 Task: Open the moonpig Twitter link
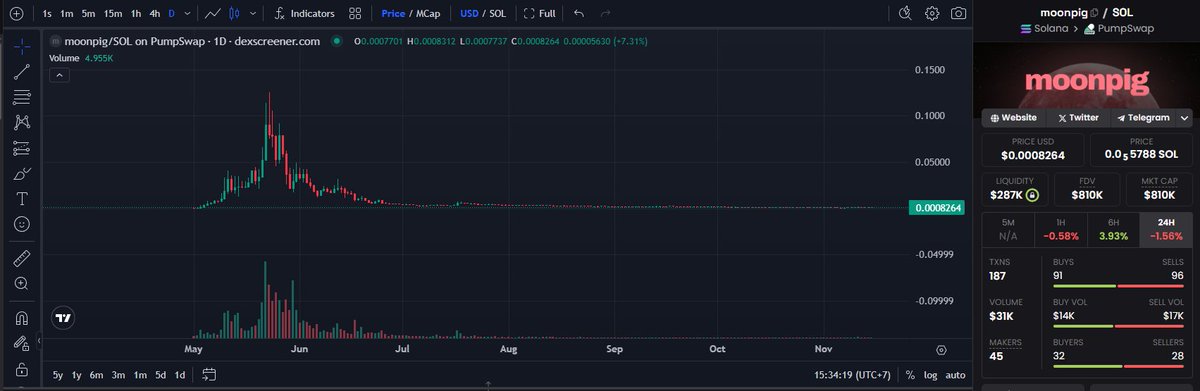[1078, 118]
